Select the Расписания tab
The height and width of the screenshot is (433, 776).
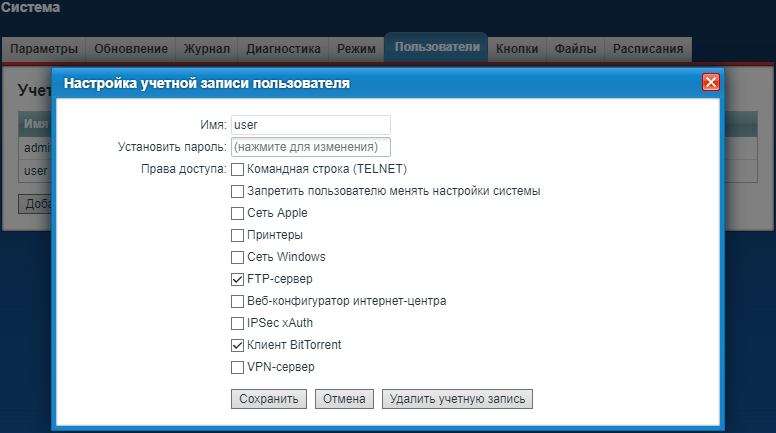[648, 49]
